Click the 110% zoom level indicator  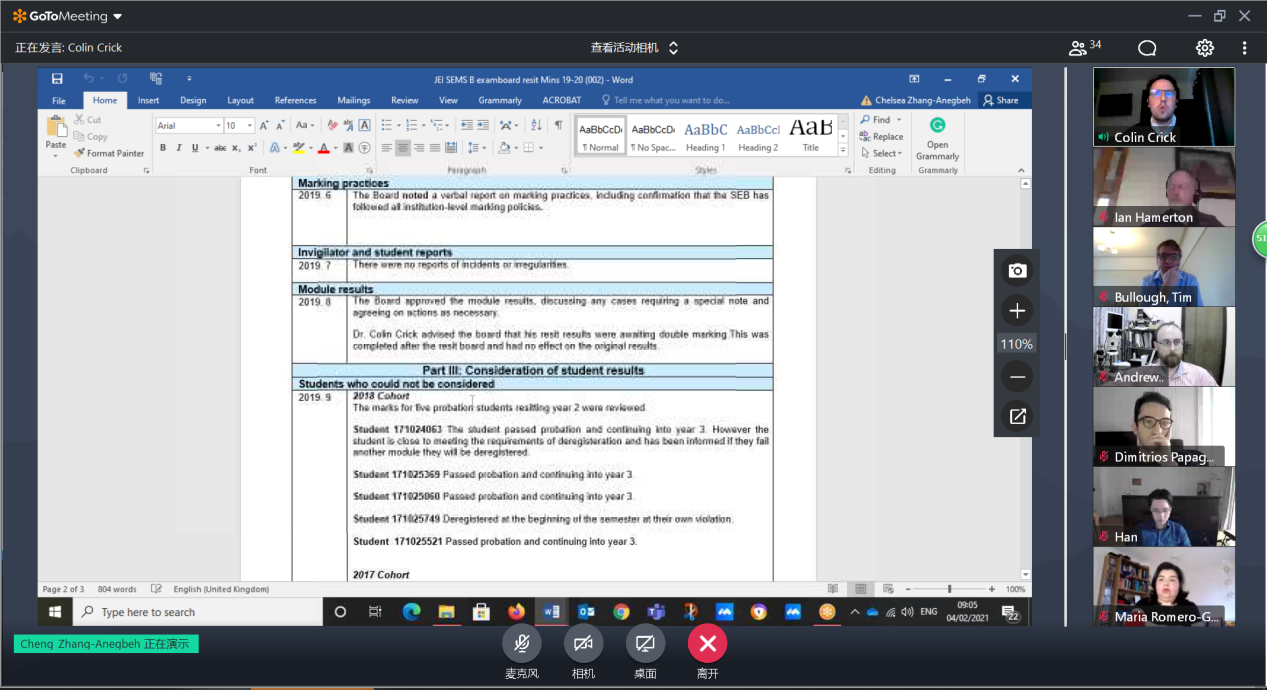click(x=1017, y=344)
